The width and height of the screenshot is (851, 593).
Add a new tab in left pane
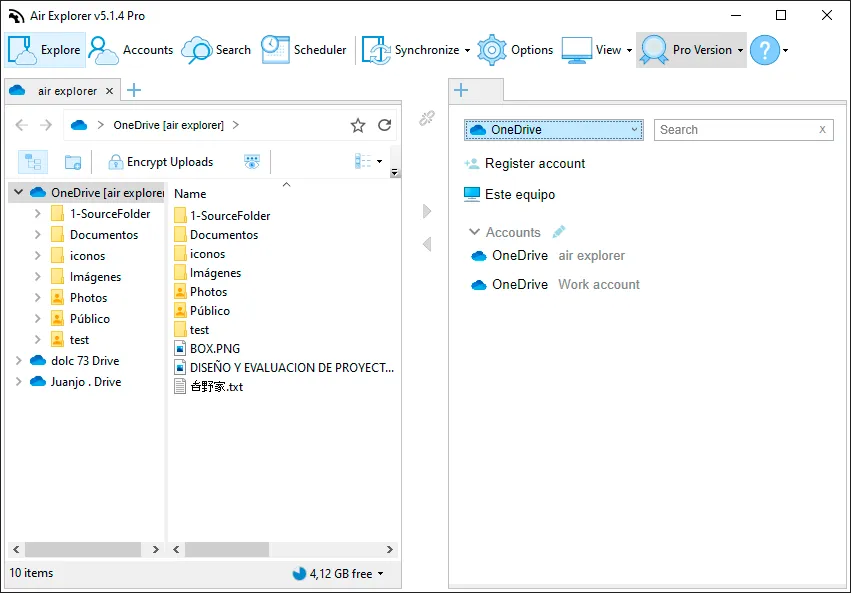(x=134, y=90)
